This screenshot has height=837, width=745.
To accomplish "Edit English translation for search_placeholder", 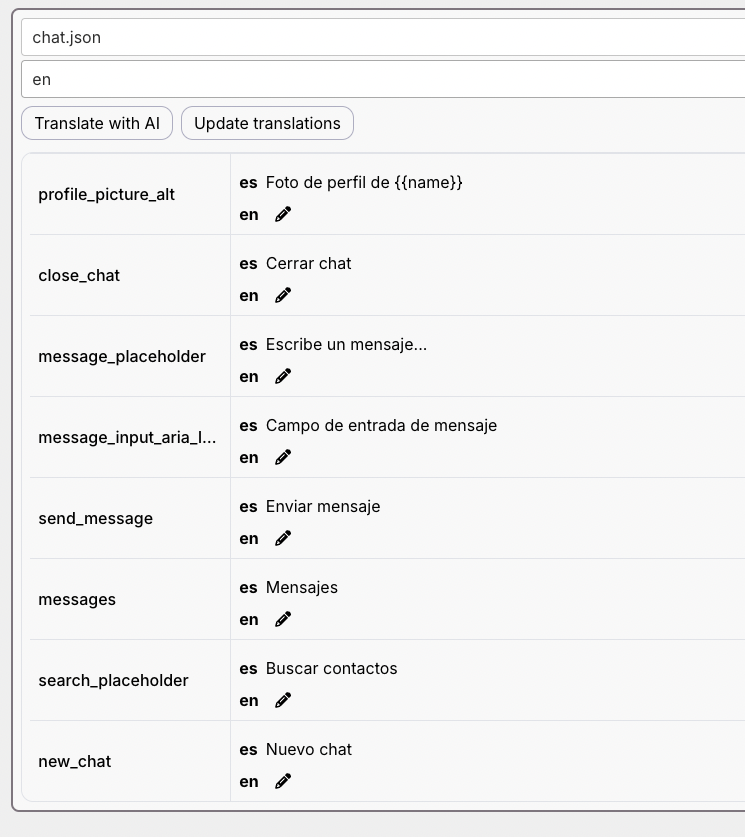I will (x=283, y=701).
